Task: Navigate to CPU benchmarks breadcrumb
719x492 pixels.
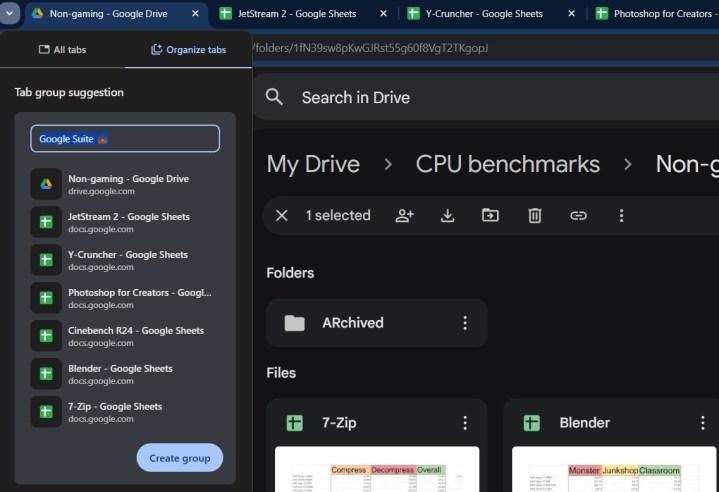Action: coord(507,164)
